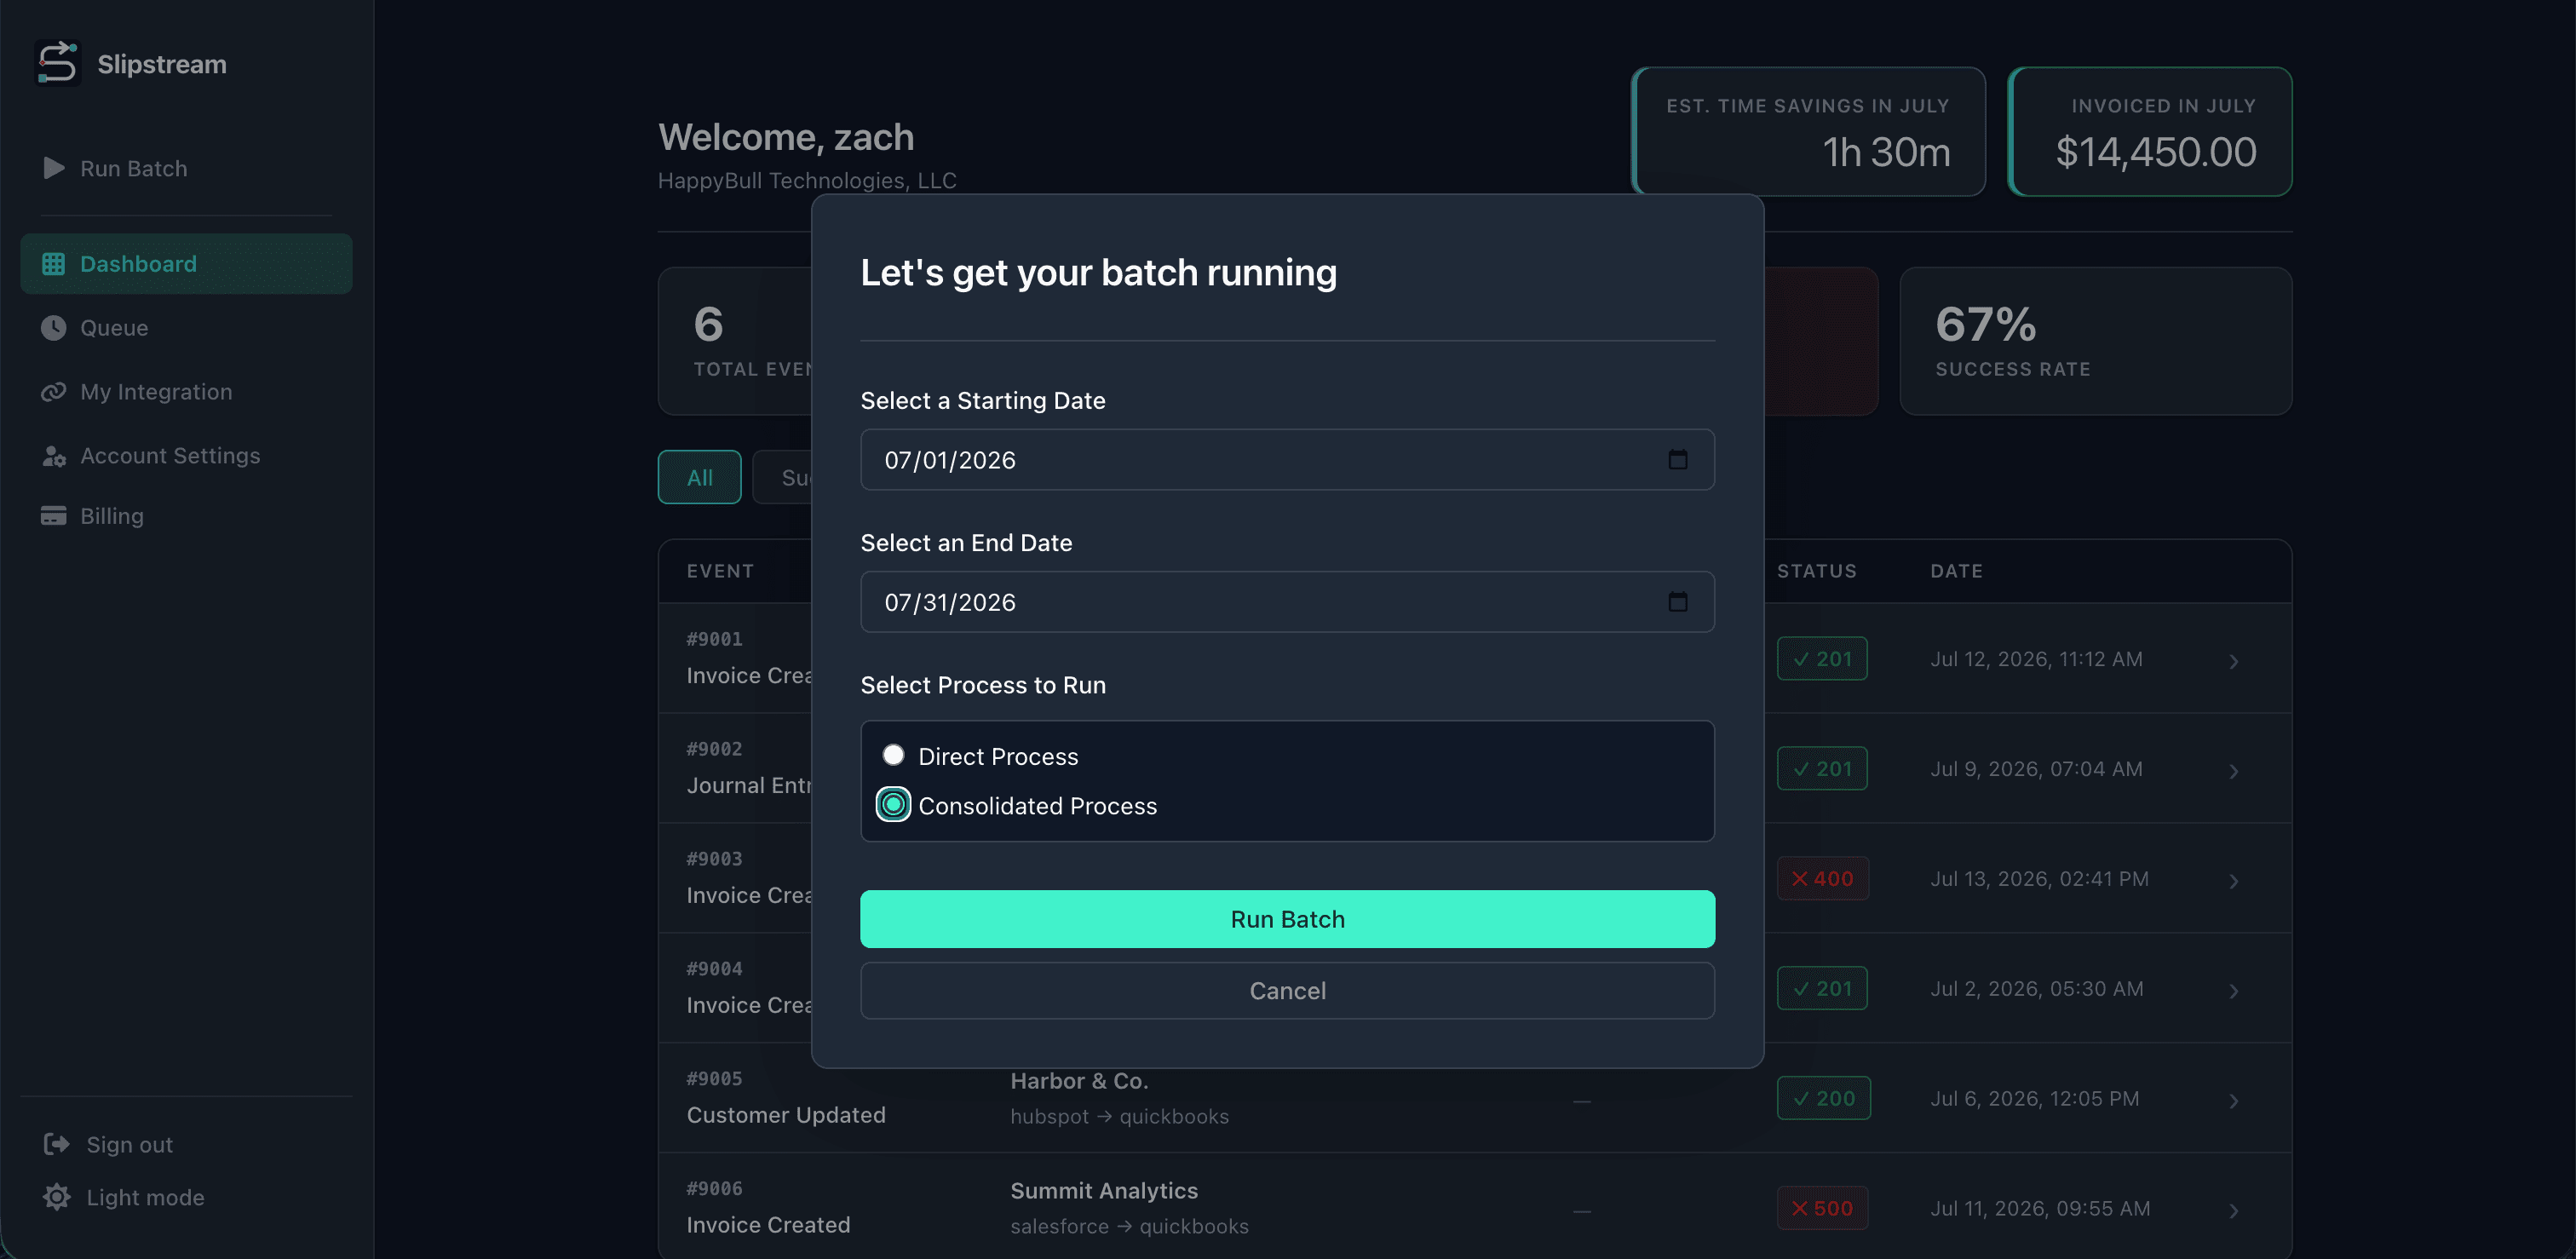This screenshot has width=2576, height=1259.
Task: Click the end date field 07/31/2026
Action: pyautogui.click(x=1287, y=602)
